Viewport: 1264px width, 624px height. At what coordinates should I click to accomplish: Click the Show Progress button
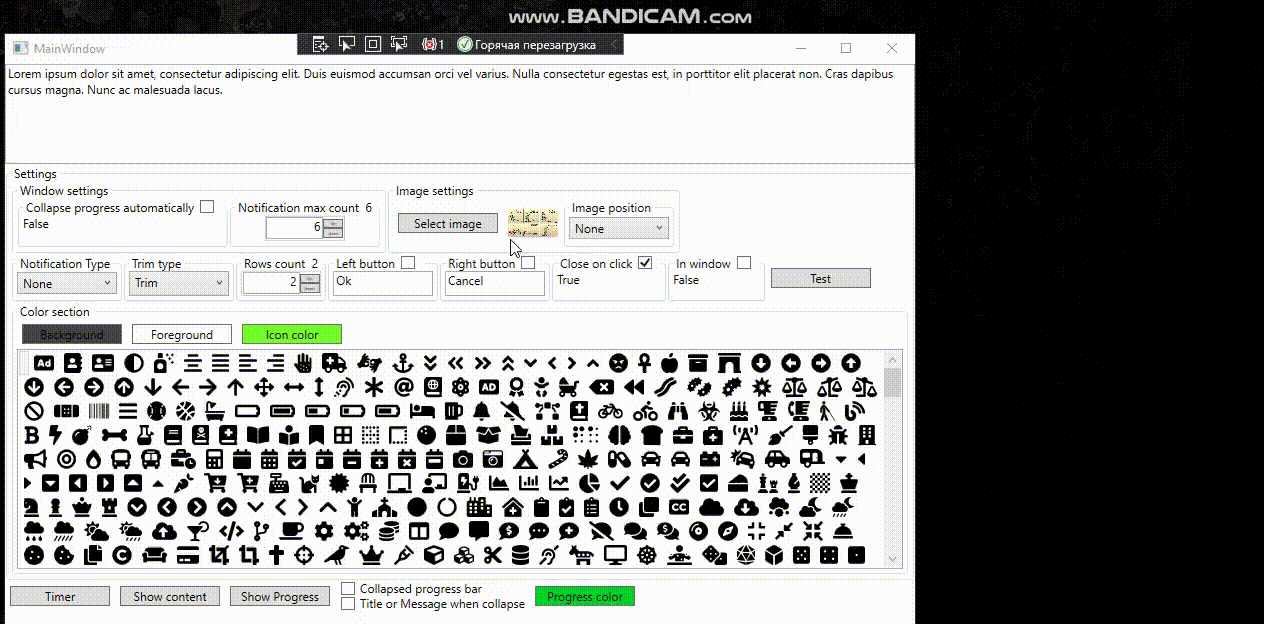(280, 597)
